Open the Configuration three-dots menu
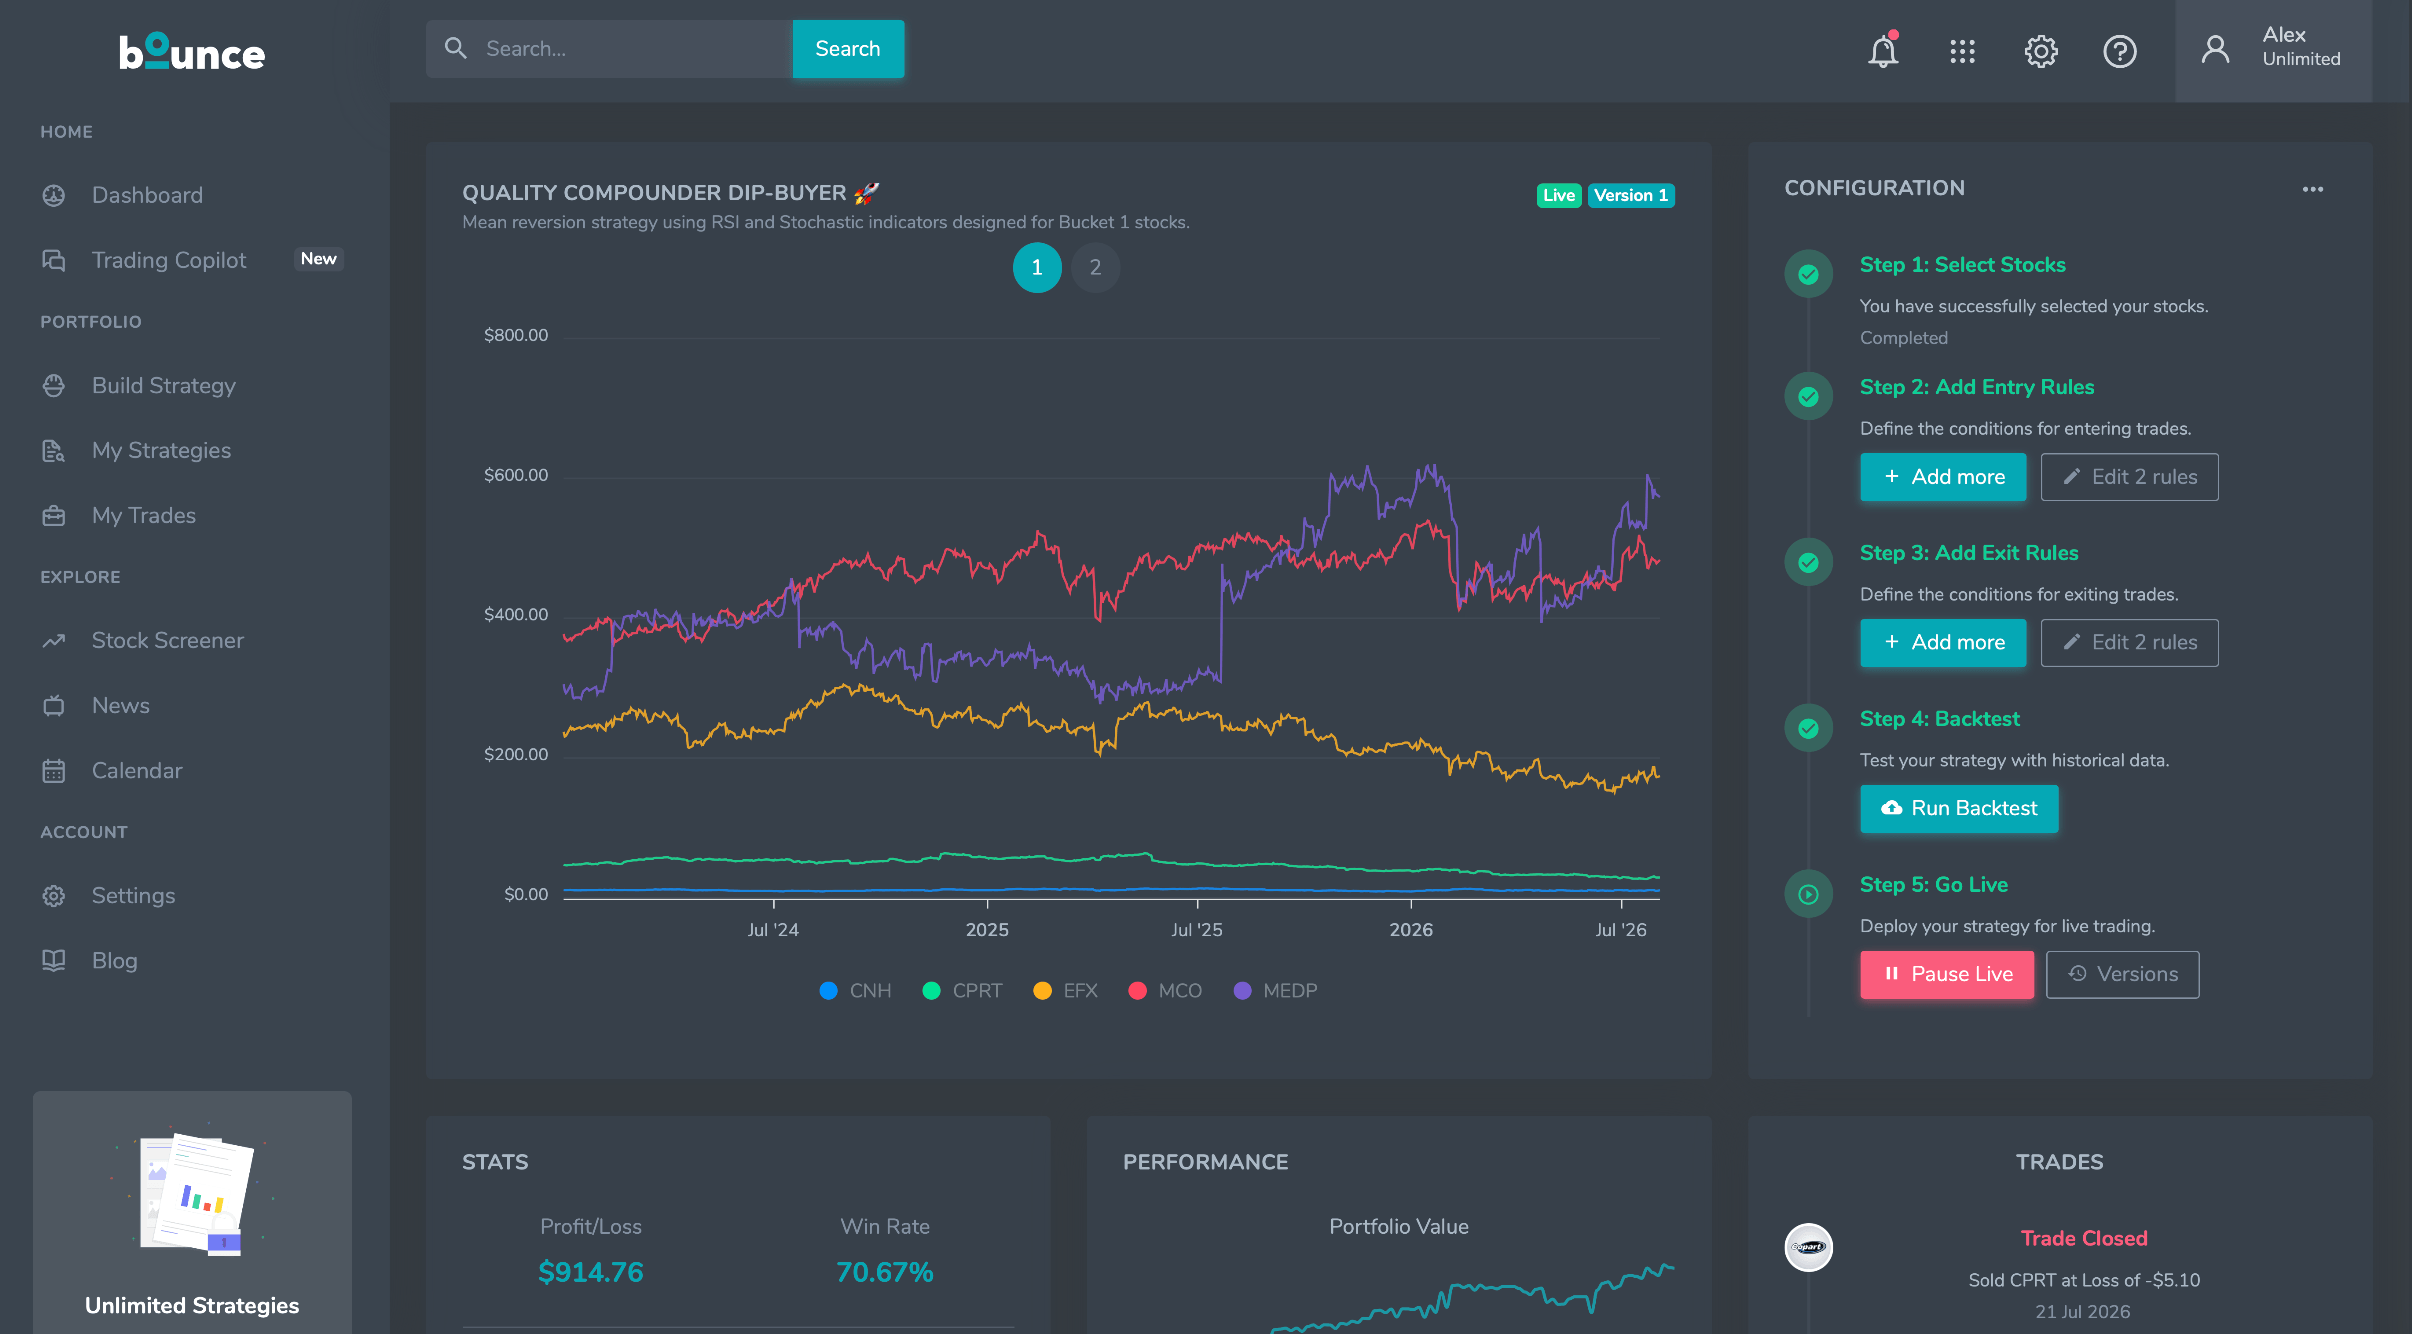Screen dimensions: 2412x1334 pyautogui.click(x=2313, y=189)
